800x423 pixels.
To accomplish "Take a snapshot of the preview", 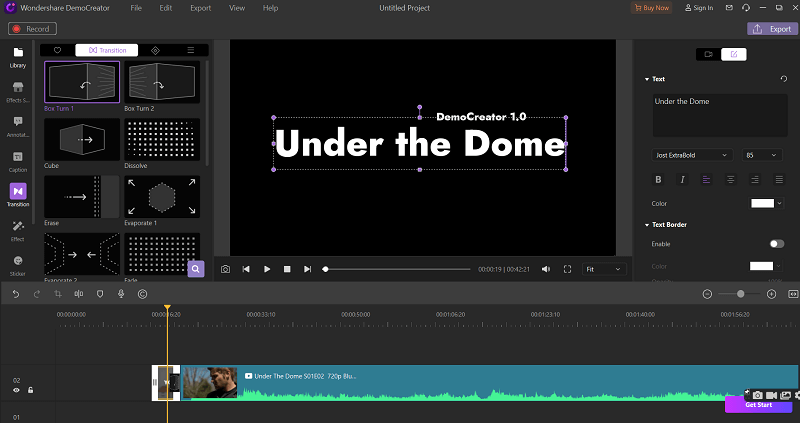I will tap(226, 269).
